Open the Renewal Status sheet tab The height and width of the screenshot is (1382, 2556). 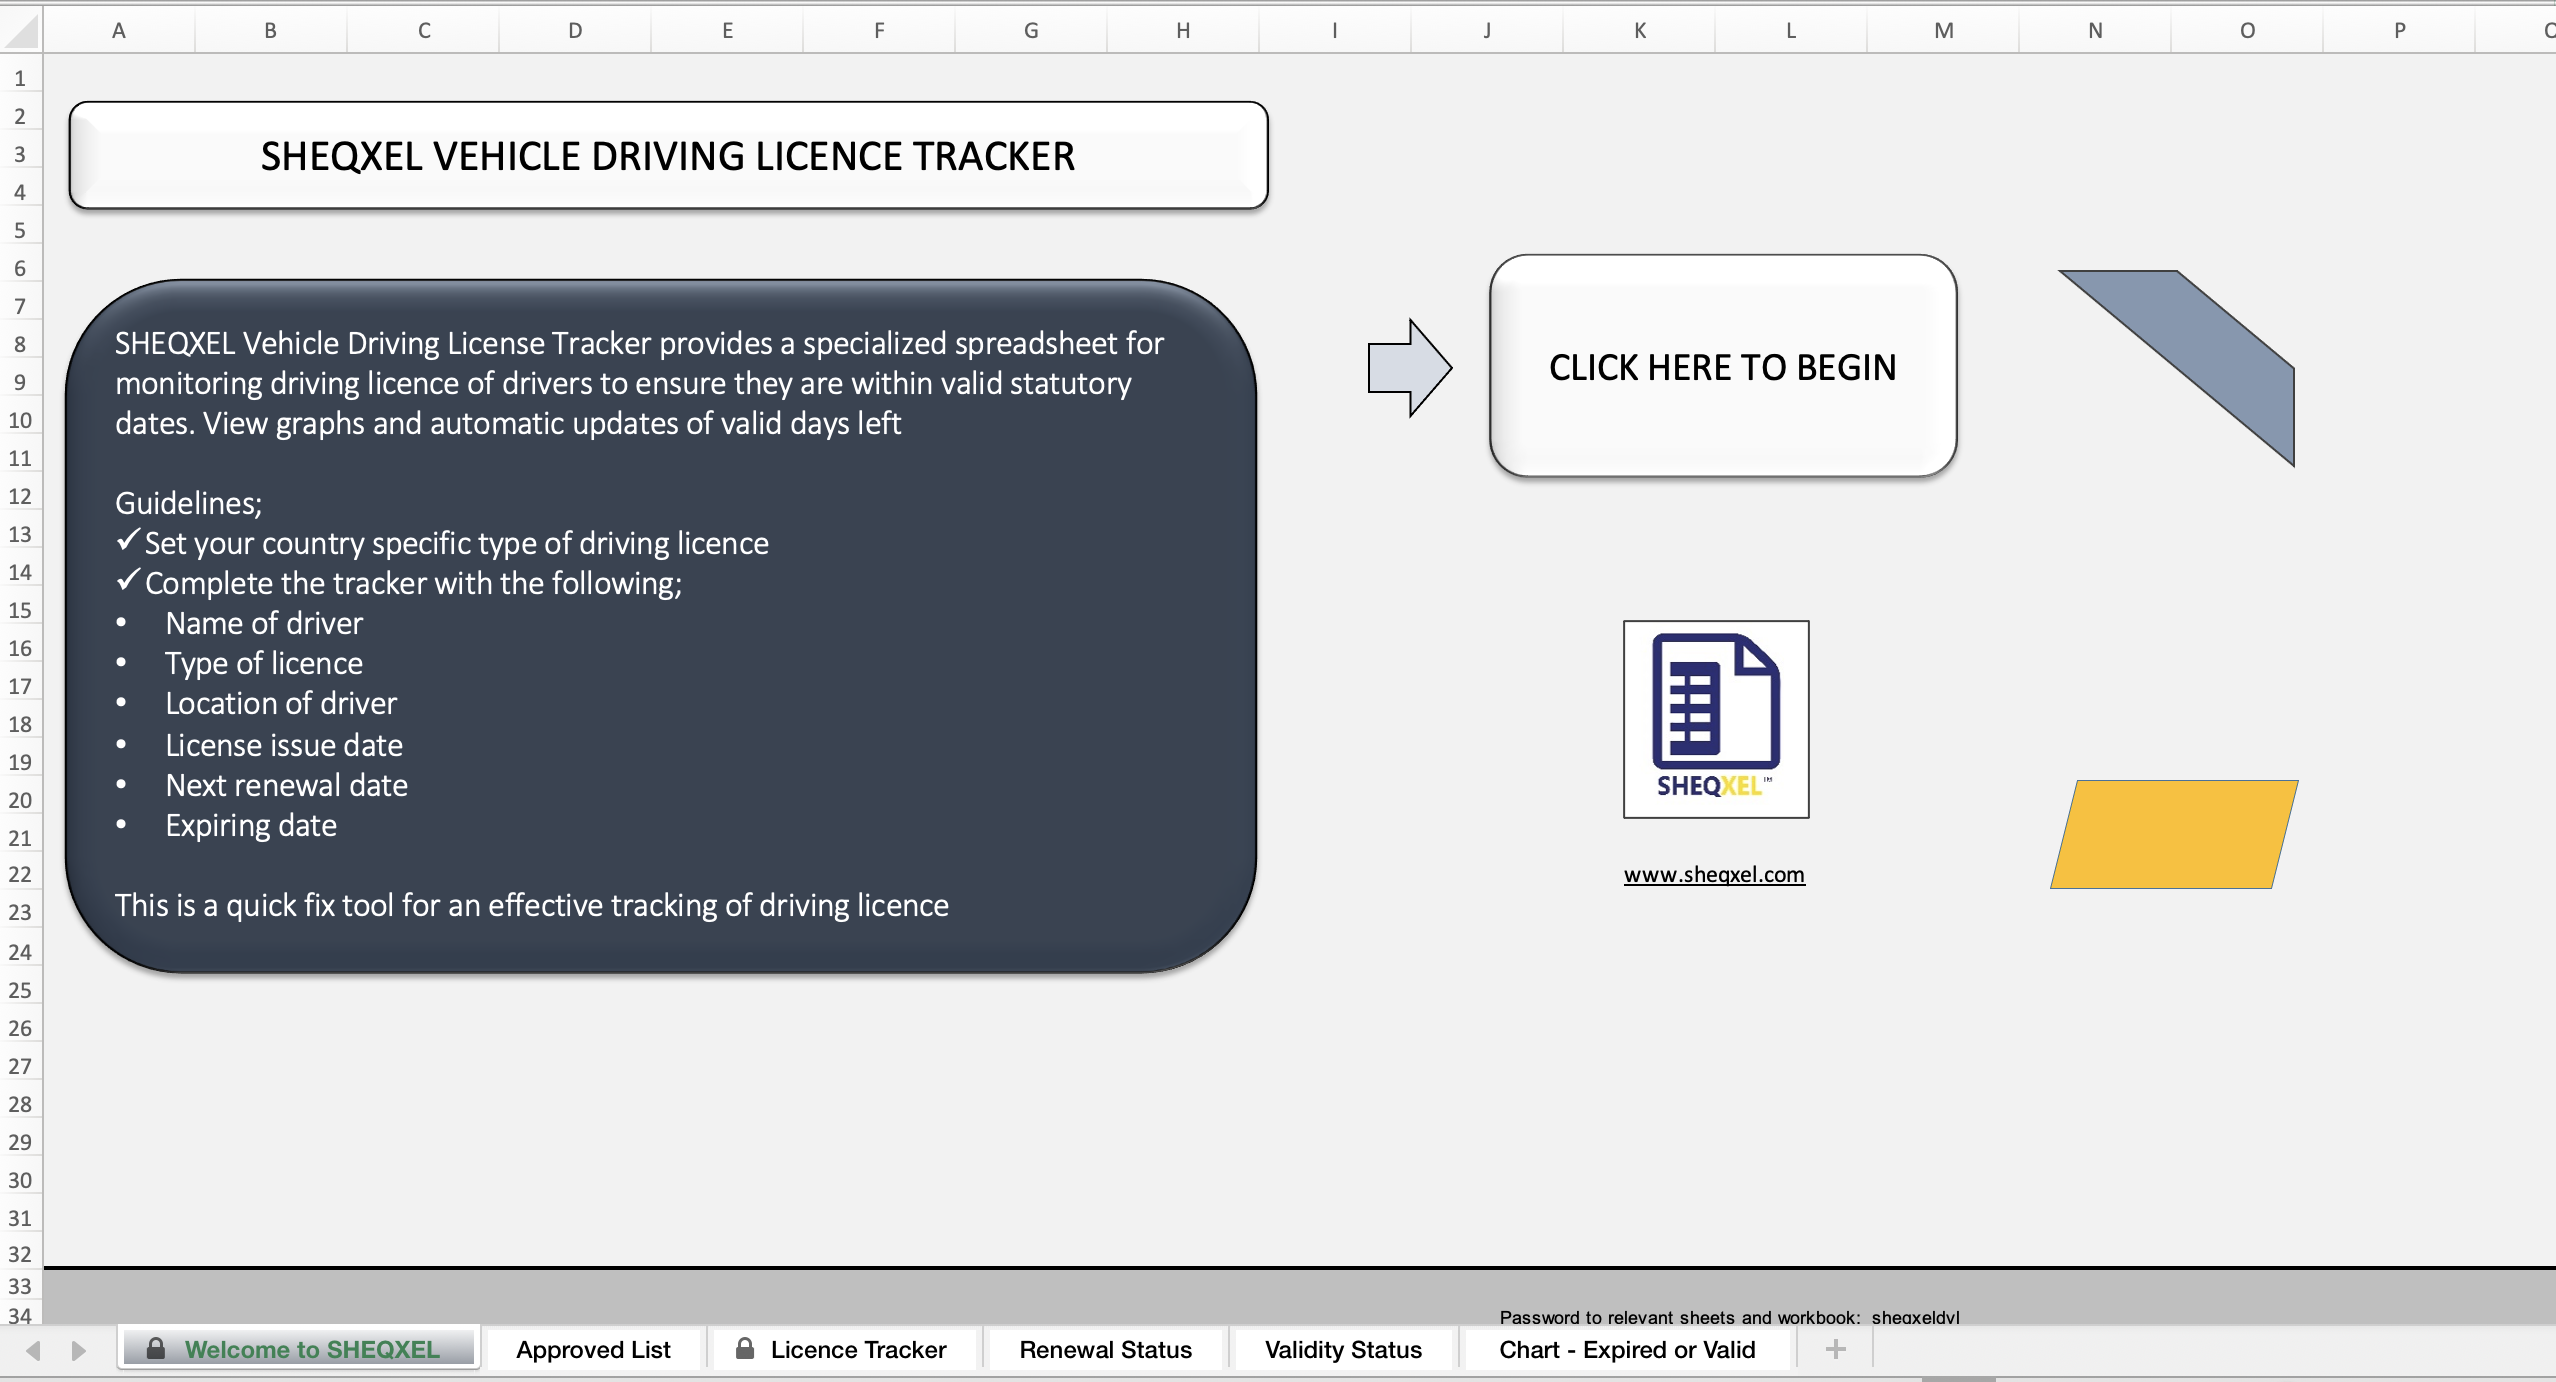click(x=1105, y=1349)
